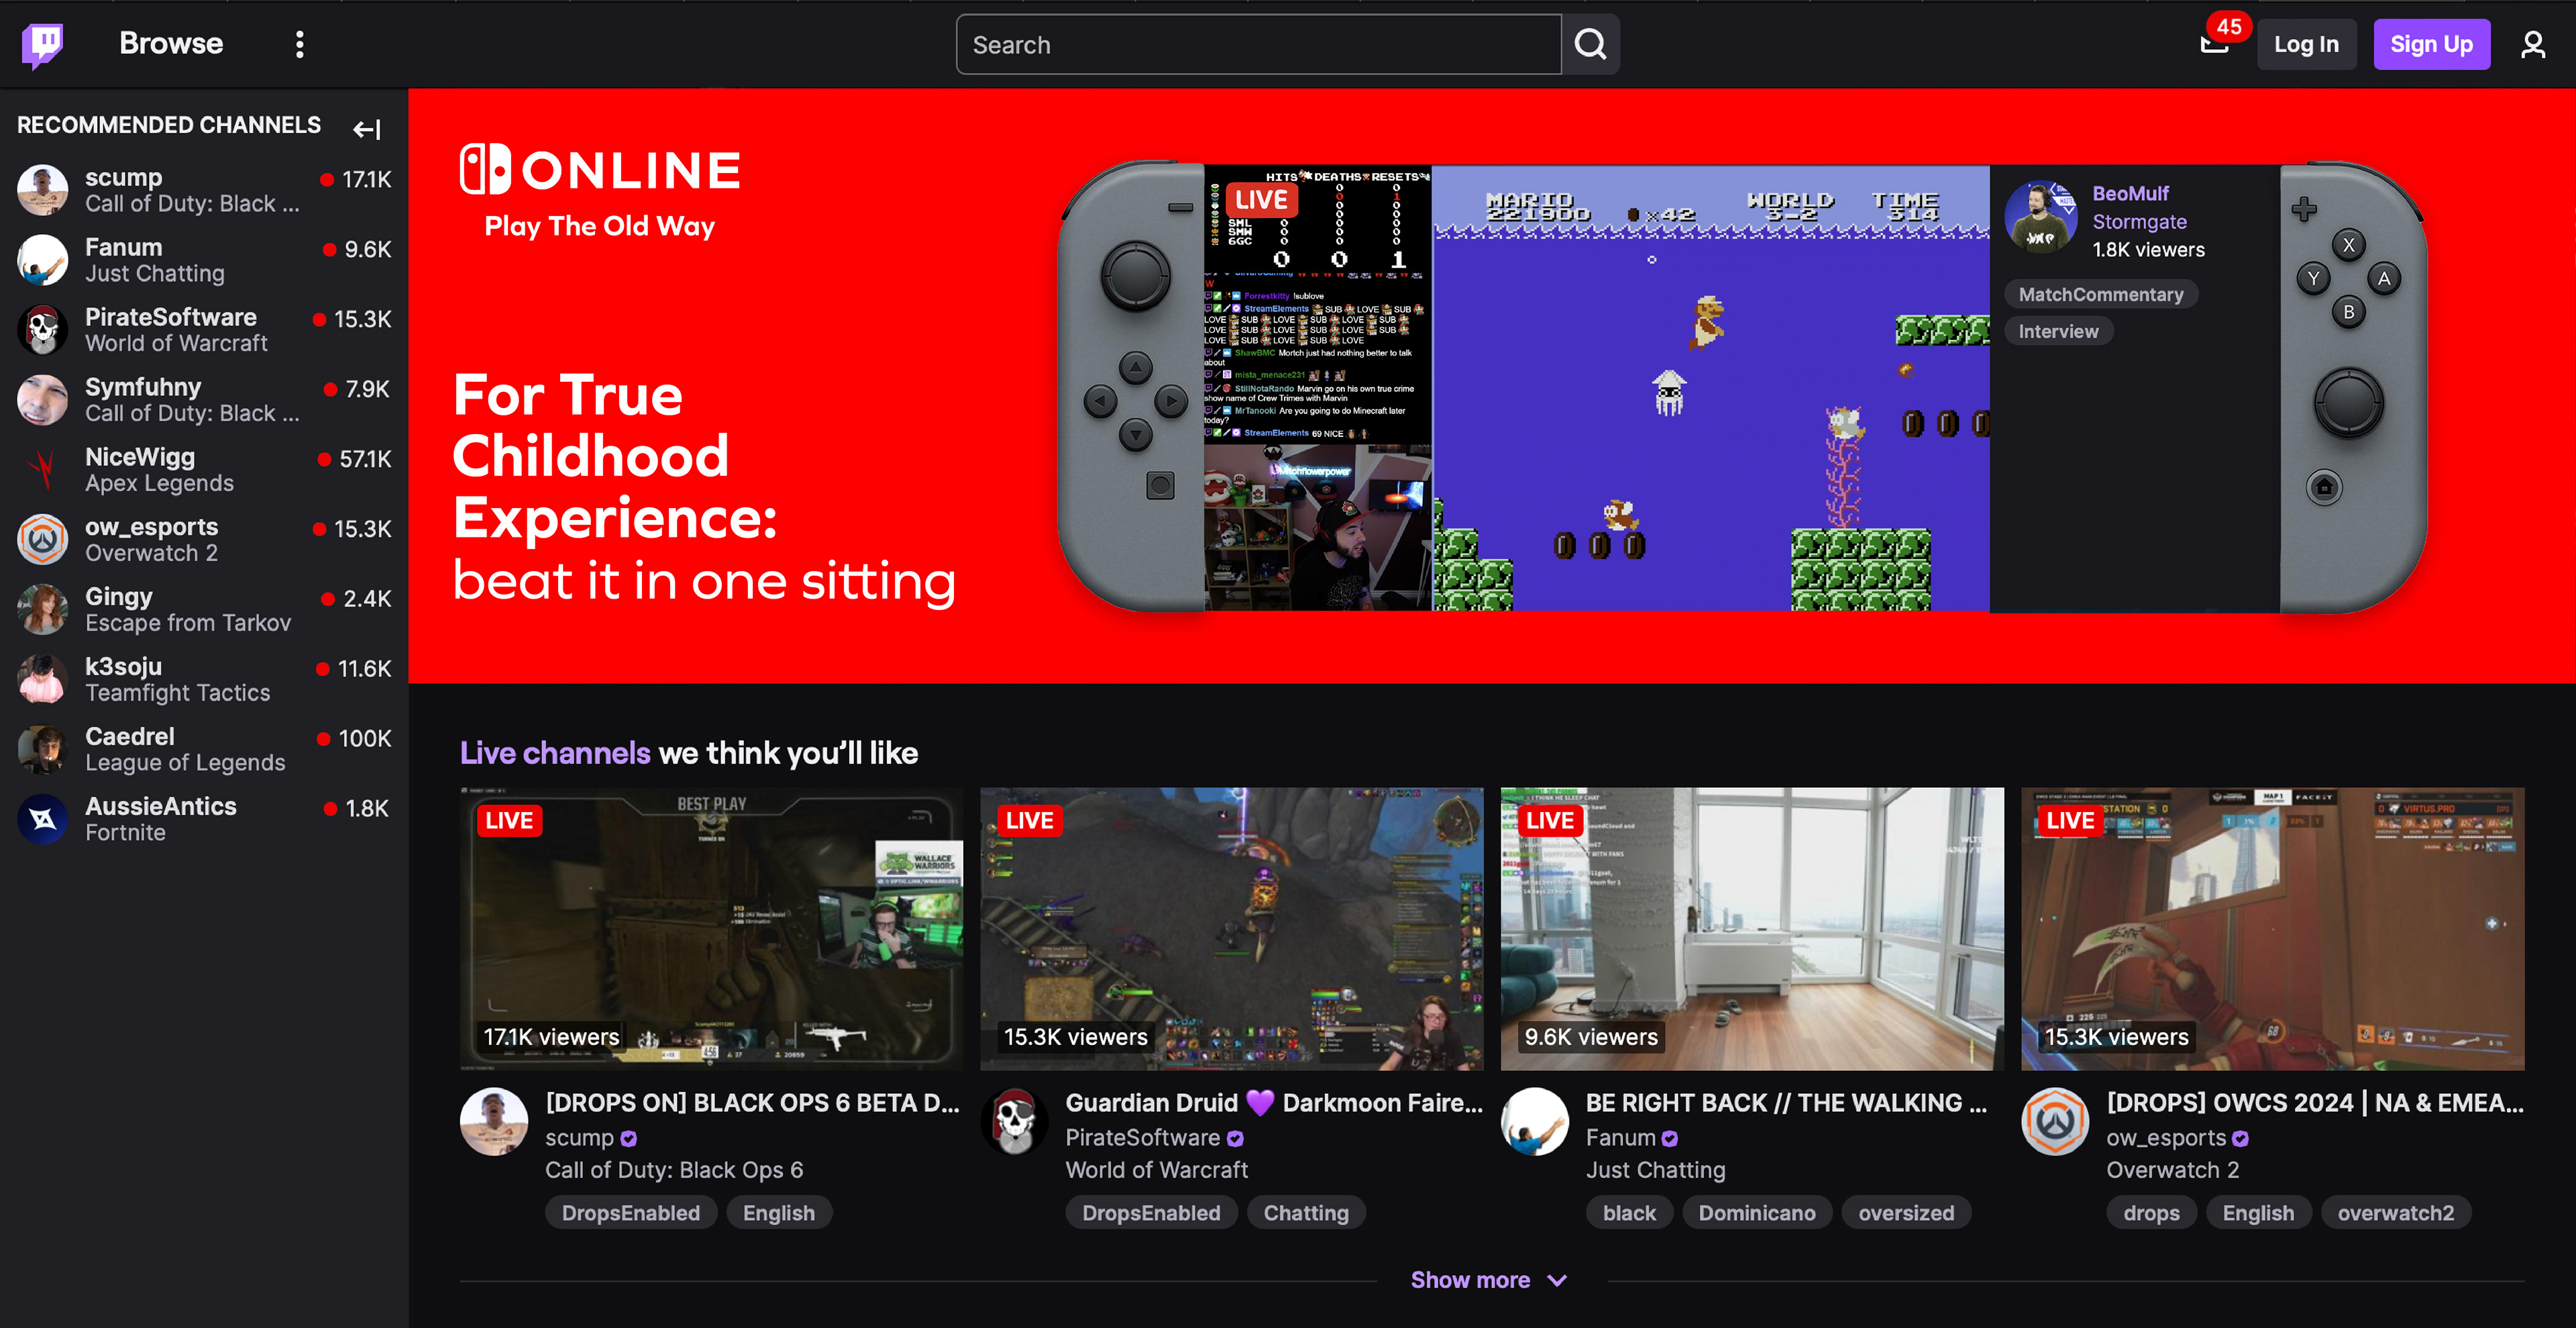Screen dimensions: 2576x1328
Task: Open PirateSoftware's Warcraft stream thumbnail
Action: tap(1231, 928)
